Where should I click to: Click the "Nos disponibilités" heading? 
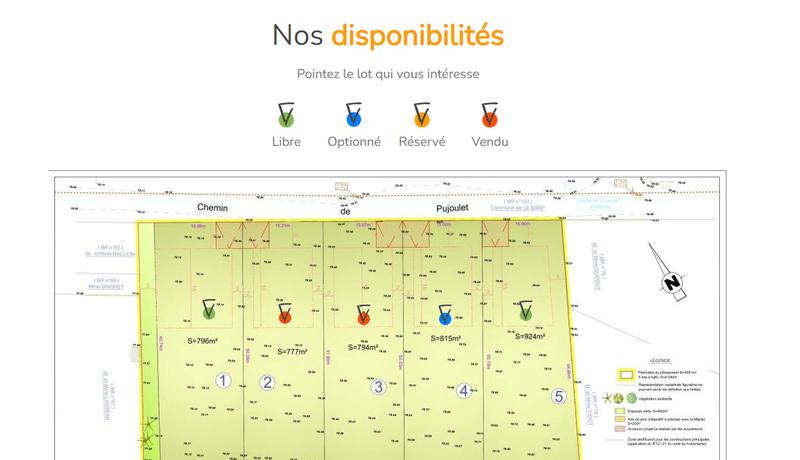point(388,35)
